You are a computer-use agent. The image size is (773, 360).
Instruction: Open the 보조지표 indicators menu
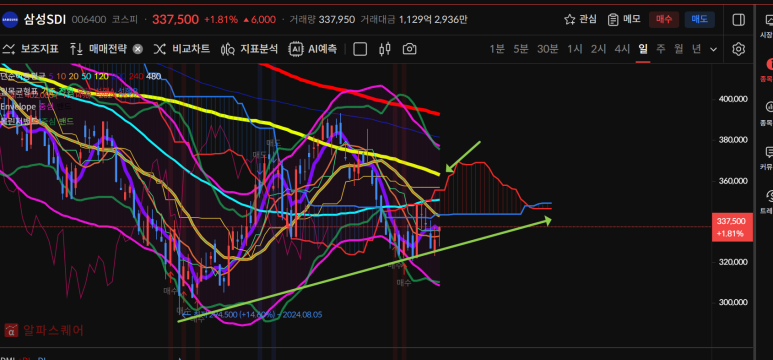[x=31, y=49]
